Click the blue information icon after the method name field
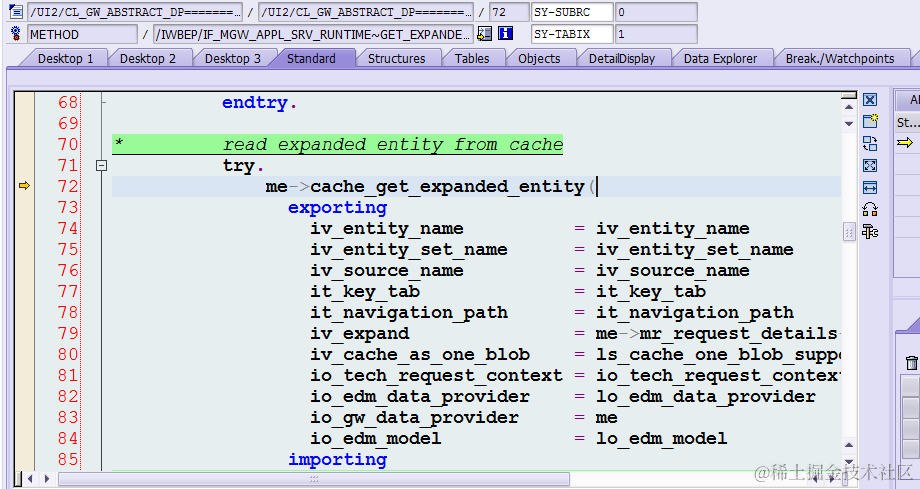Image resolution: width=920 pixels, height=489 pixels. (x=505, y=33)
